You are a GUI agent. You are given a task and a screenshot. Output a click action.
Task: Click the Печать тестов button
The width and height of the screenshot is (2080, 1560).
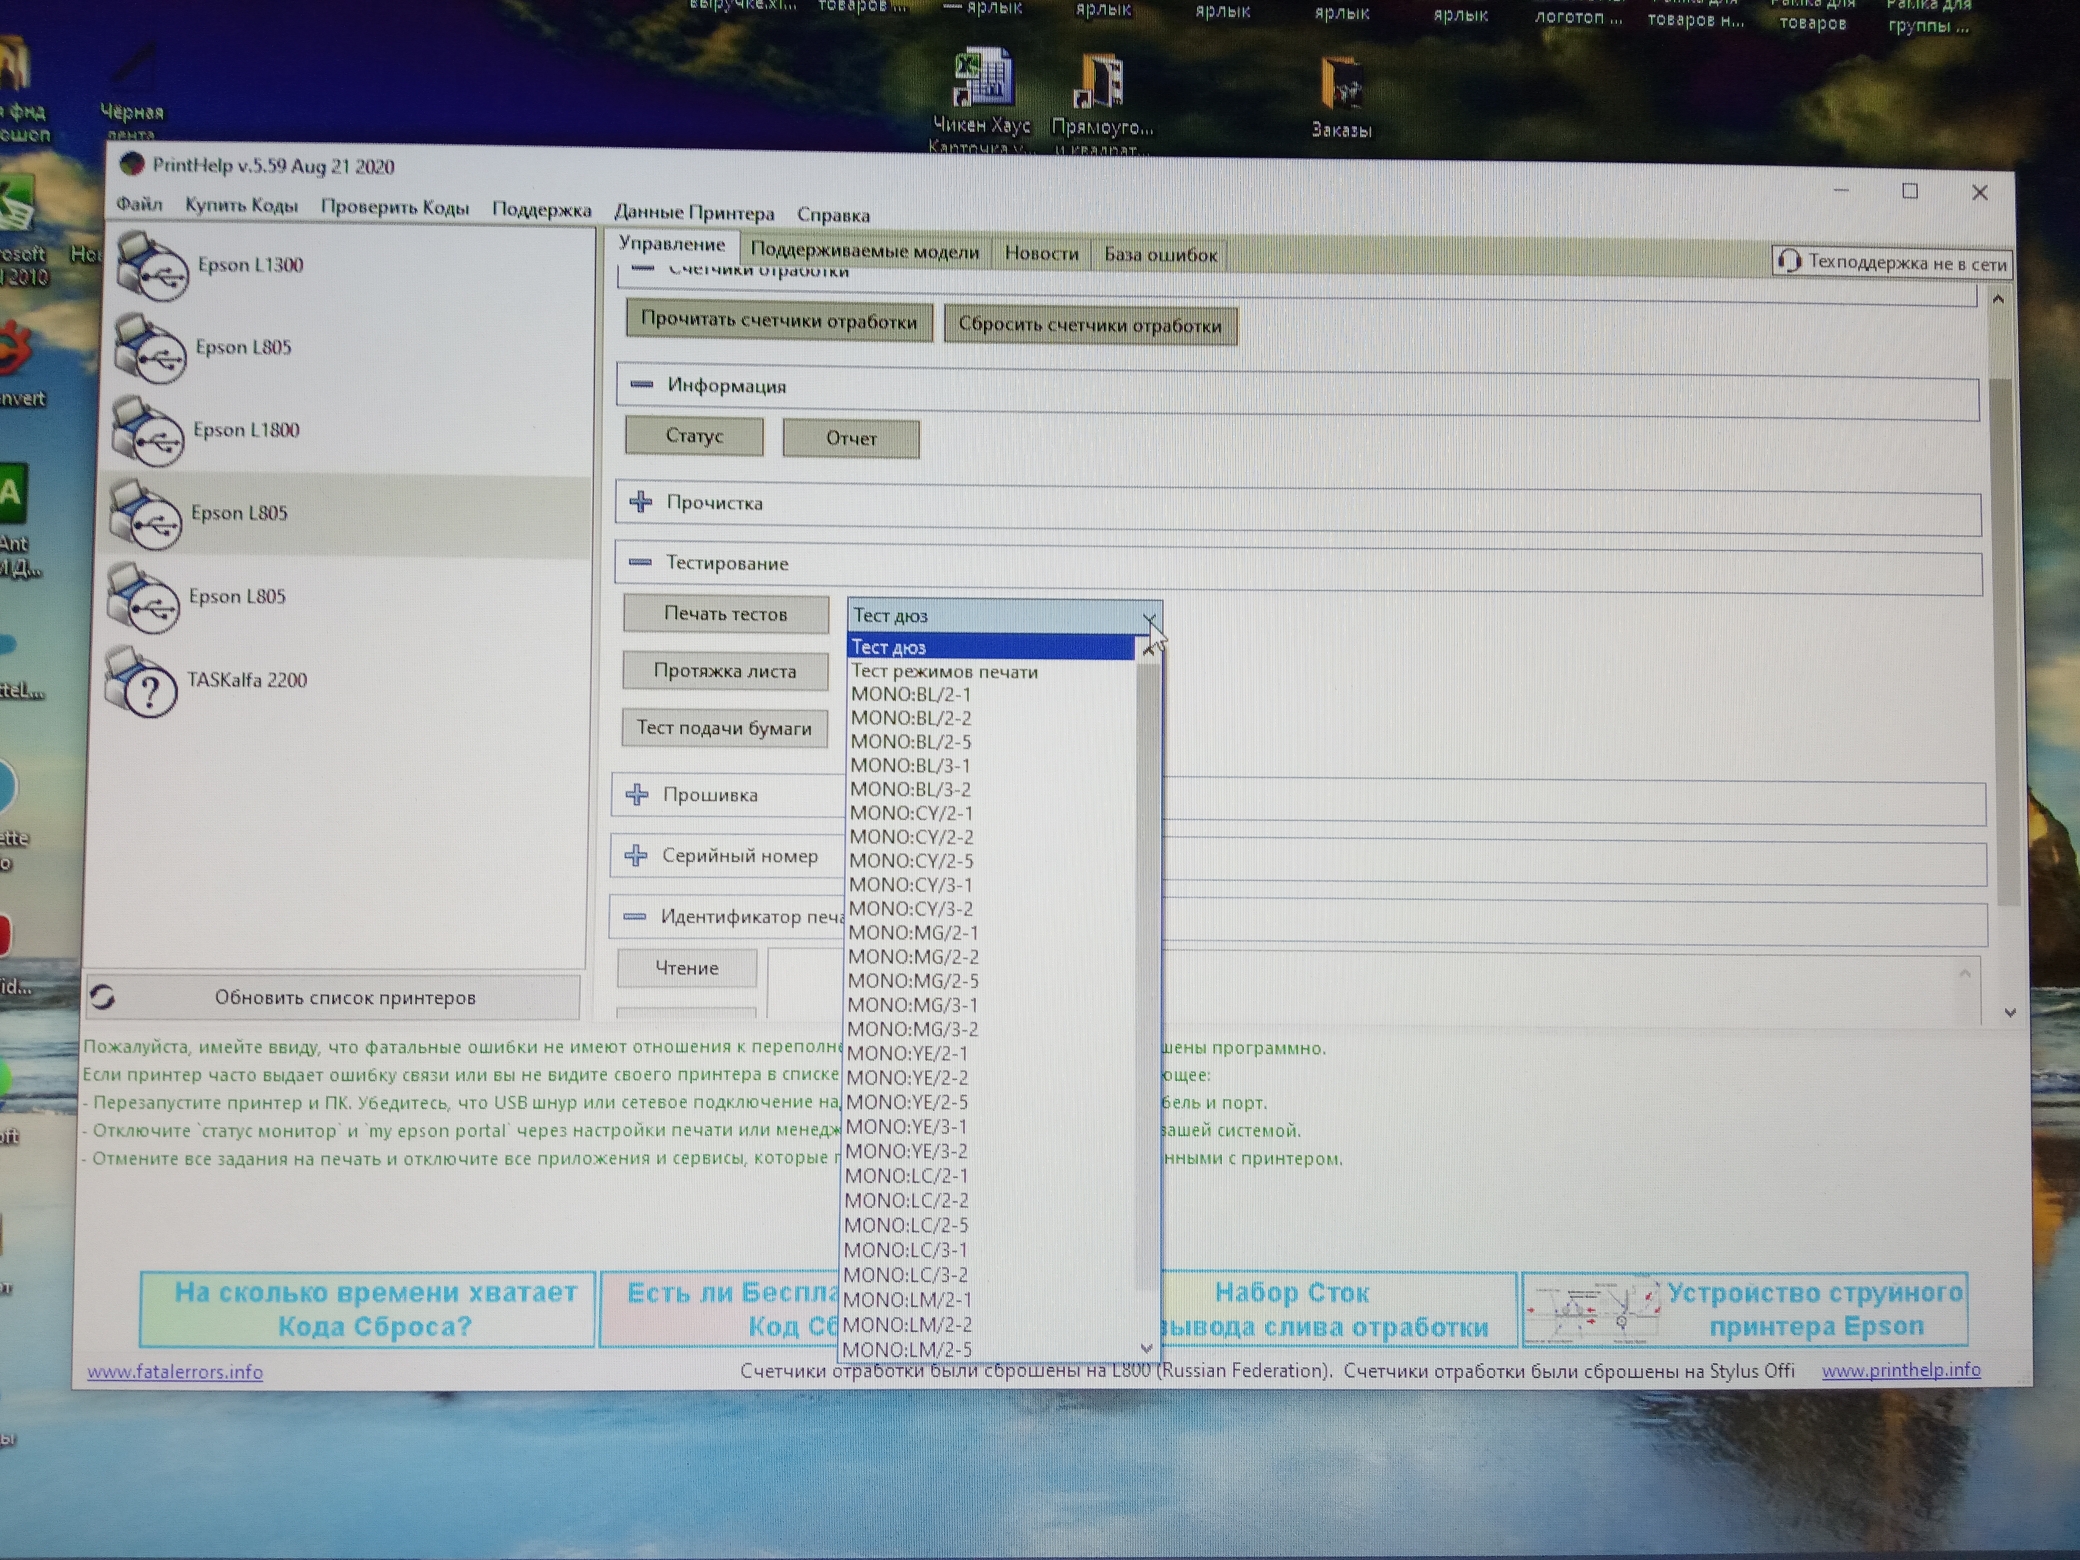point(726,614)
